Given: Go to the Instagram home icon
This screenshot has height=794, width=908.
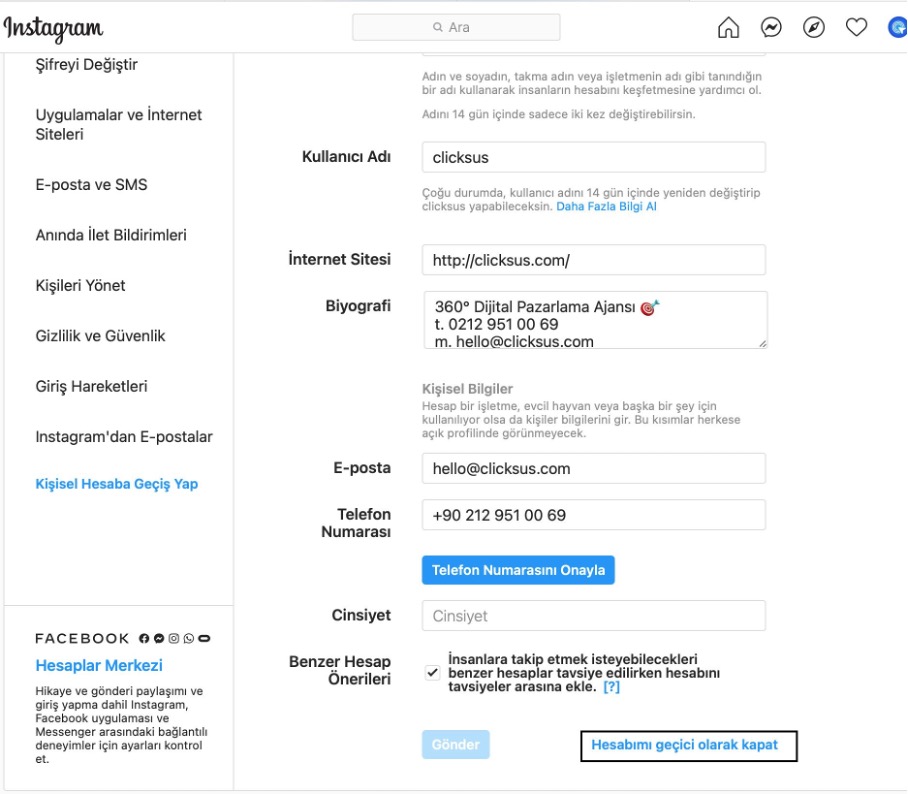Looking at the screenshot, I should coord(729,28).
